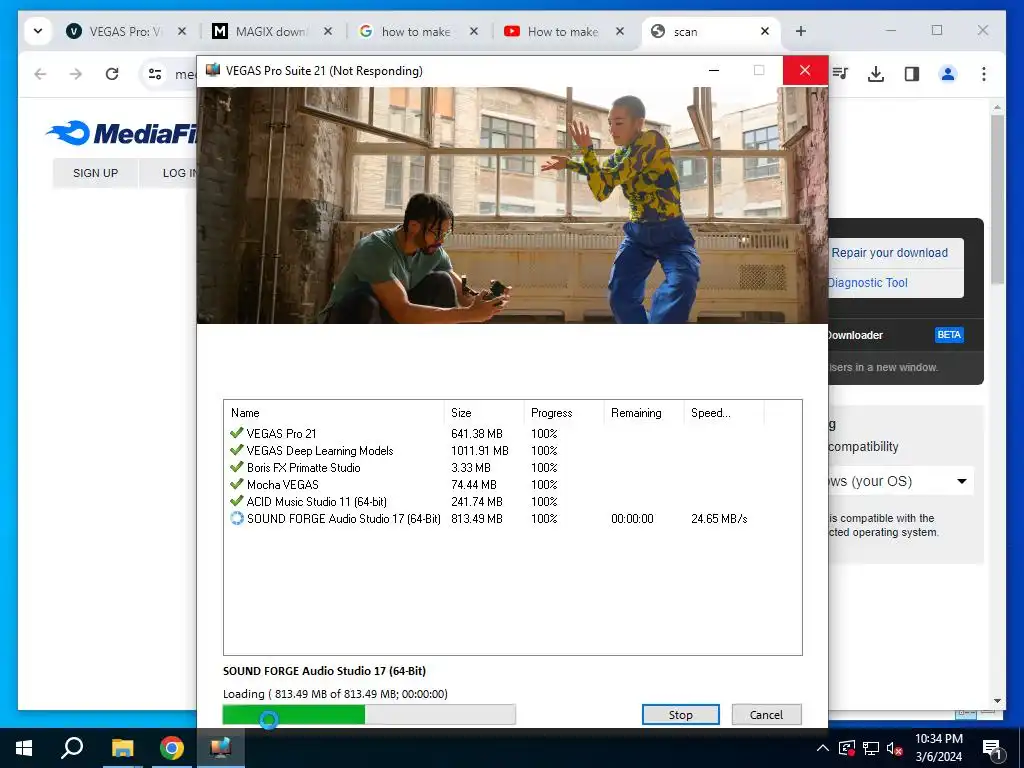Image resolution: width=1024 pixels, height=768 pixels.
Task: Click the Speed column header
Action: tap(724, 413)
